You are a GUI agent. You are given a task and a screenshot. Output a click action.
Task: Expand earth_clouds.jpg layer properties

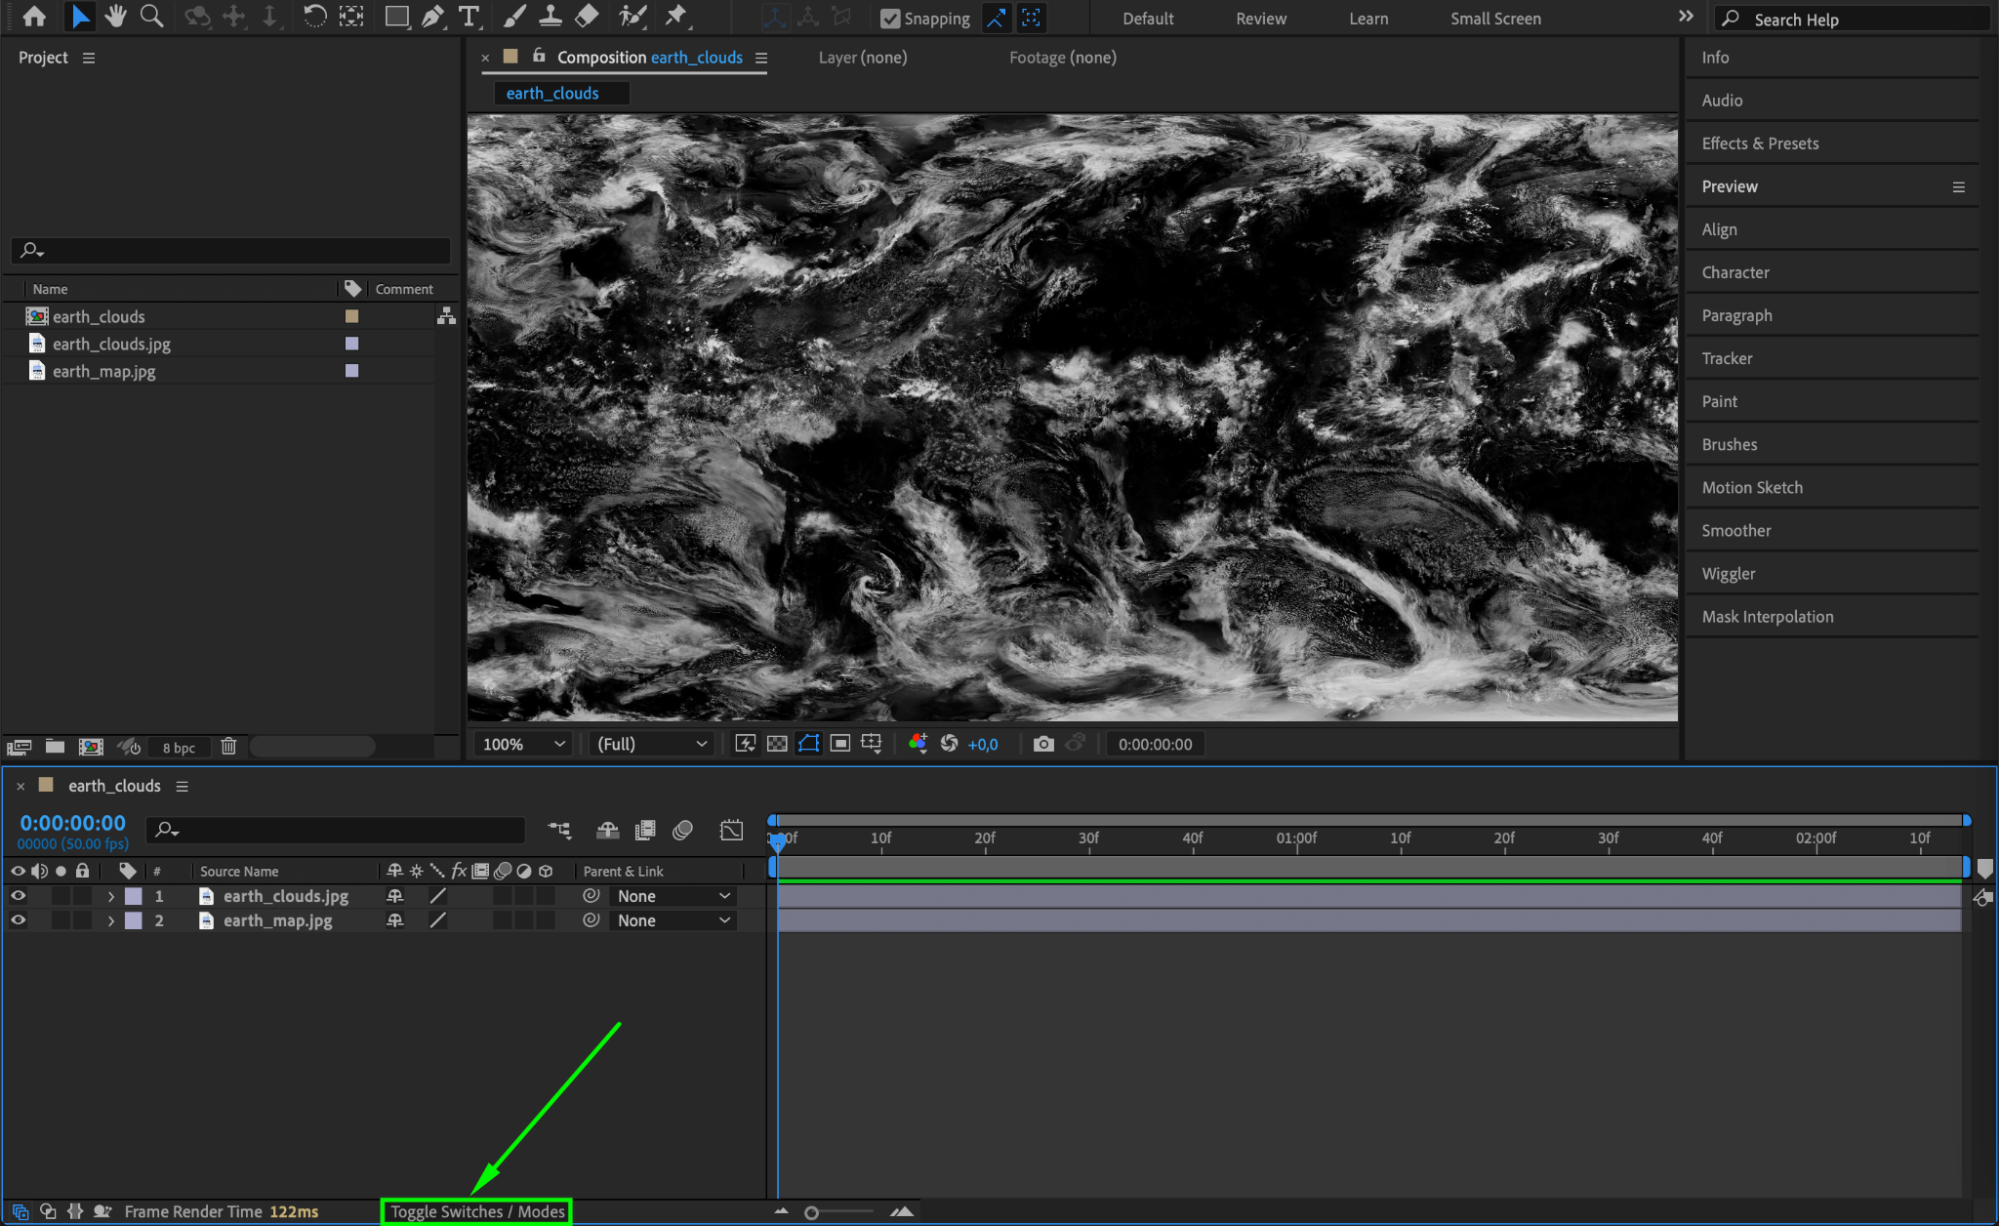(111, 896)
